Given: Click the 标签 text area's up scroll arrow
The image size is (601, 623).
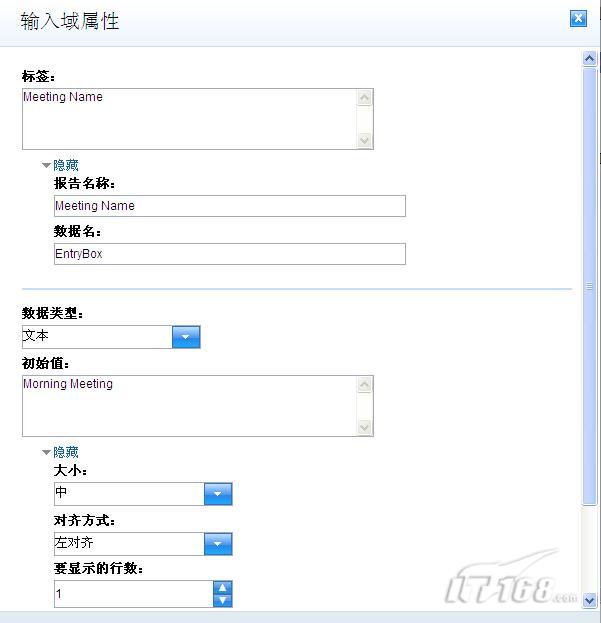Looking at the screenshot, I should point(365,97).
